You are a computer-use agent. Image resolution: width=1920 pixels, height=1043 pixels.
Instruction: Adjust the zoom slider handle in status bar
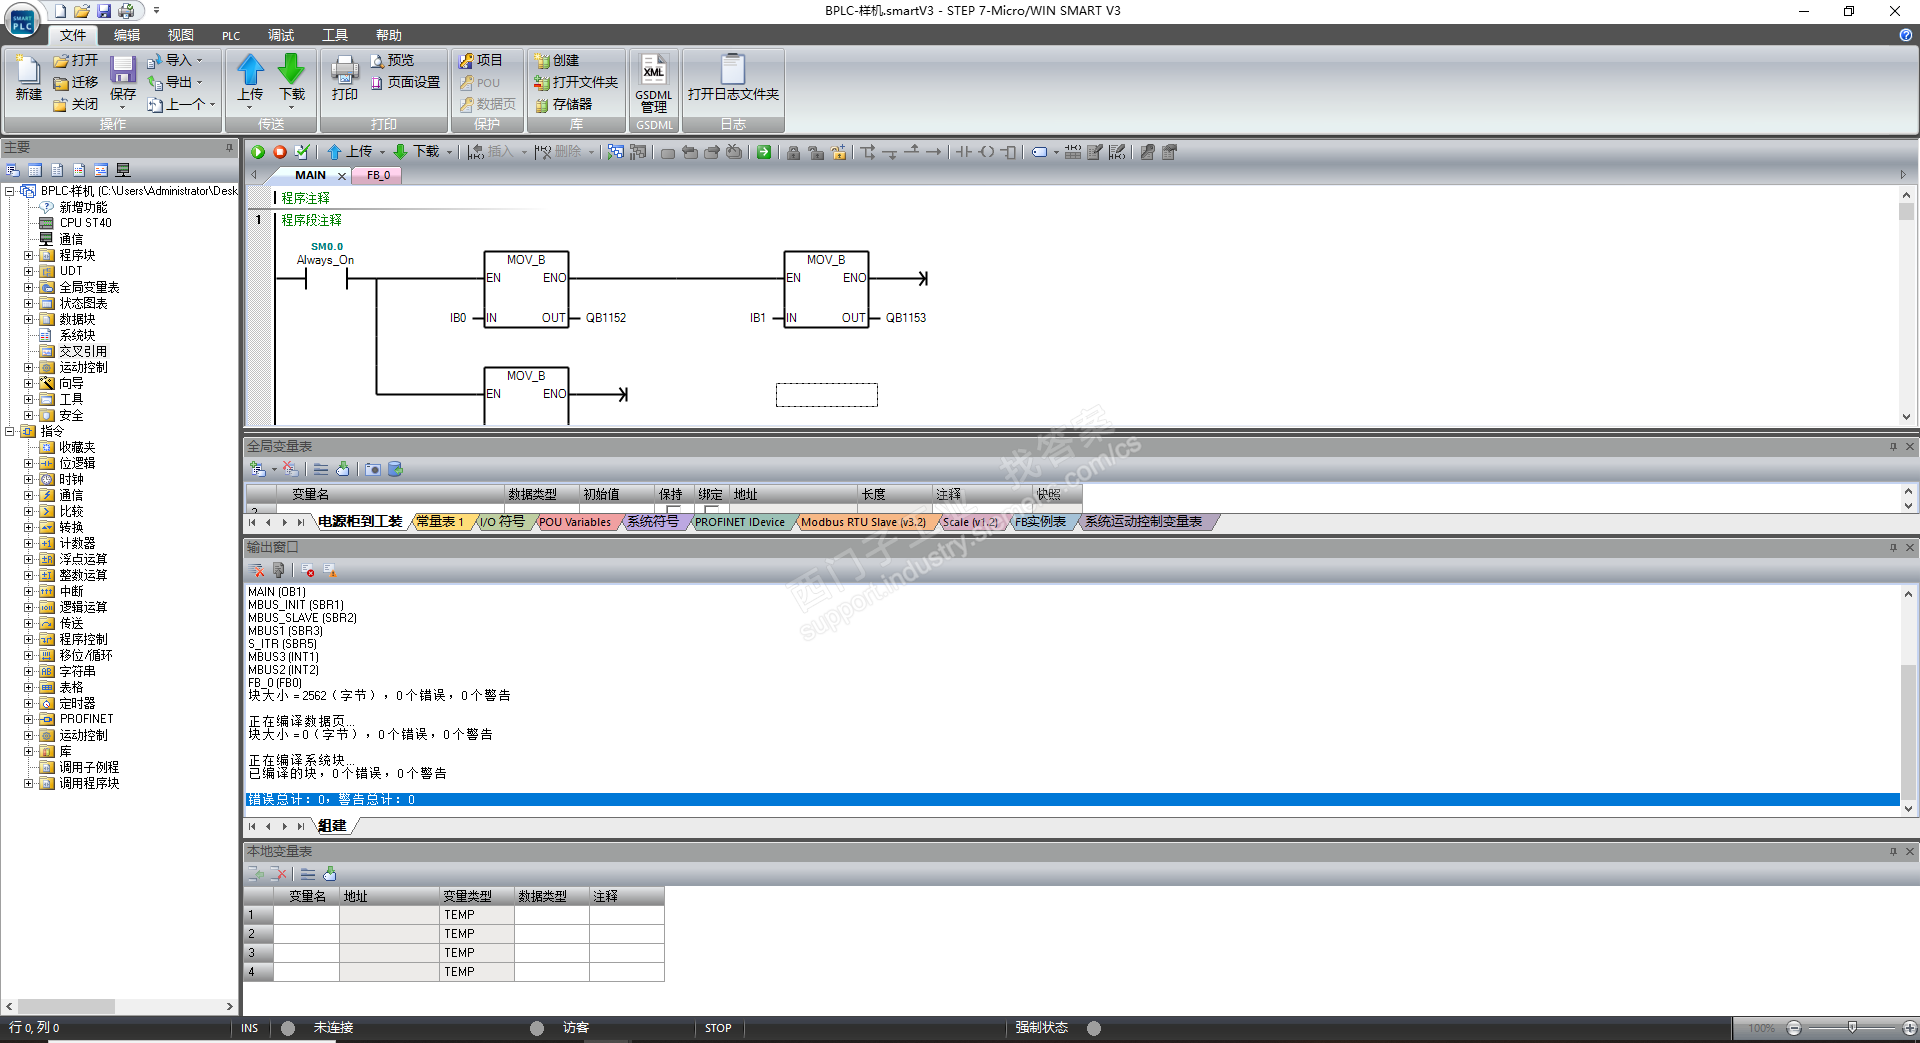tap(1852, 1028)
